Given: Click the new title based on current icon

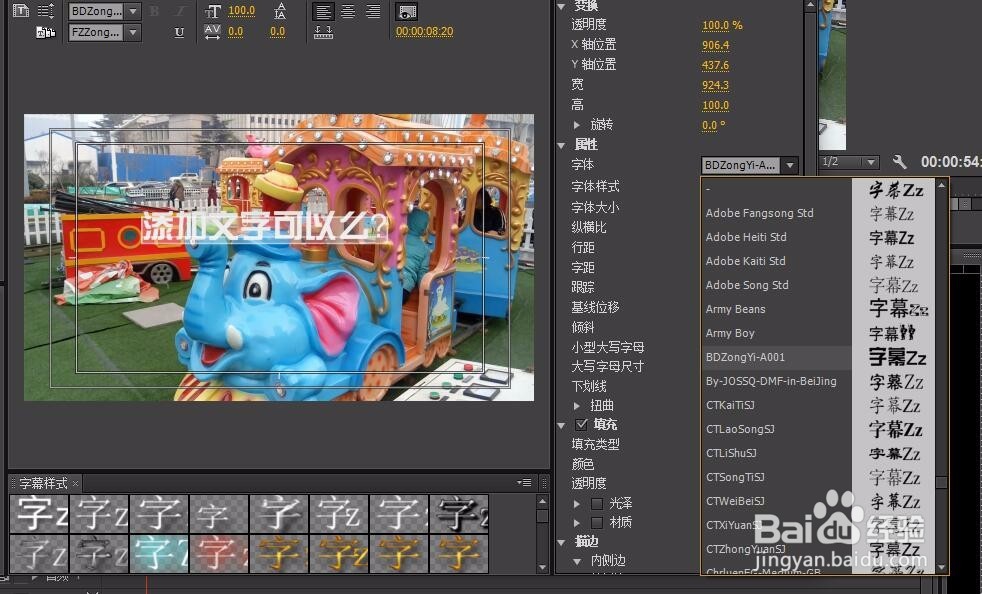Looking at the screenshot, I should (x=21, y=11).
